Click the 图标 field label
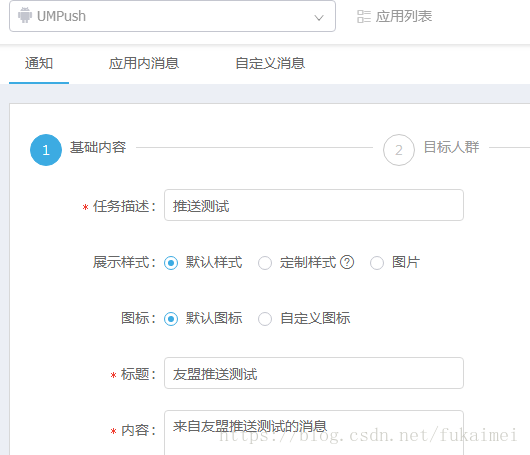 point(138,318)
